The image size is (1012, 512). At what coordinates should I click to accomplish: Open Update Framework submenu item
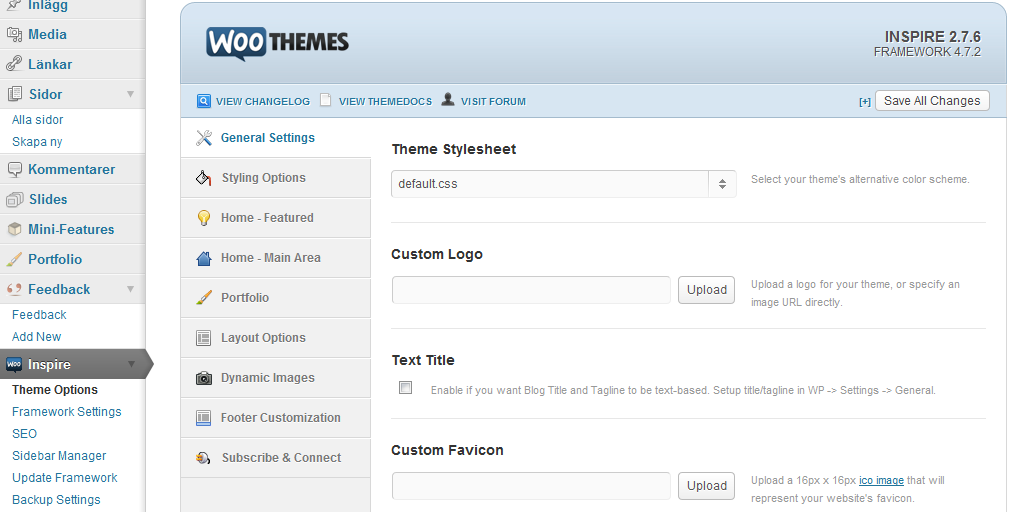pyautogui.click(x=65, y=477)
